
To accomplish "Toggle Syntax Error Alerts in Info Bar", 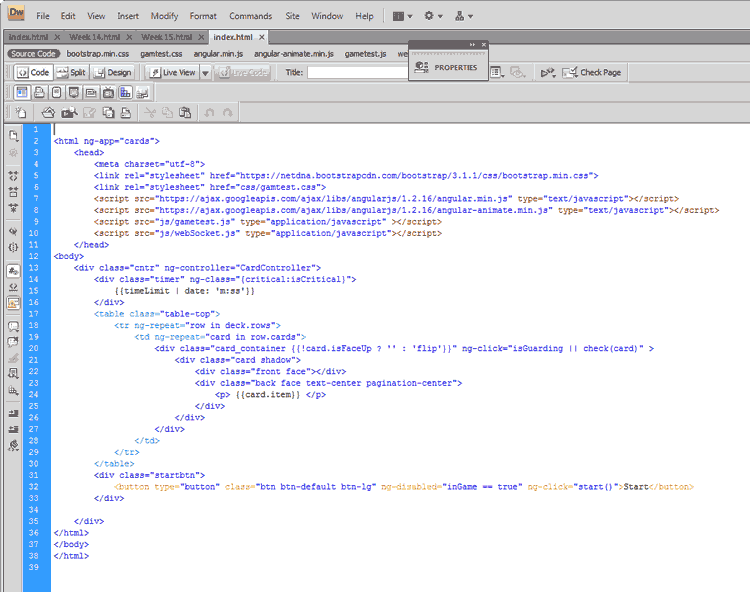I will [x=13, y=303].
